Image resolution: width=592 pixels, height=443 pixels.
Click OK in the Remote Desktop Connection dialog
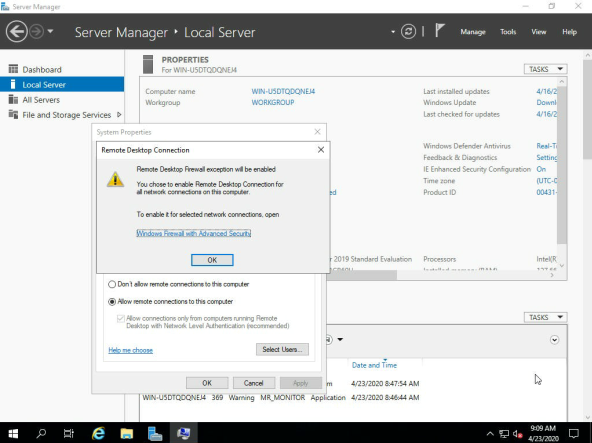click(x=212, y=260)
